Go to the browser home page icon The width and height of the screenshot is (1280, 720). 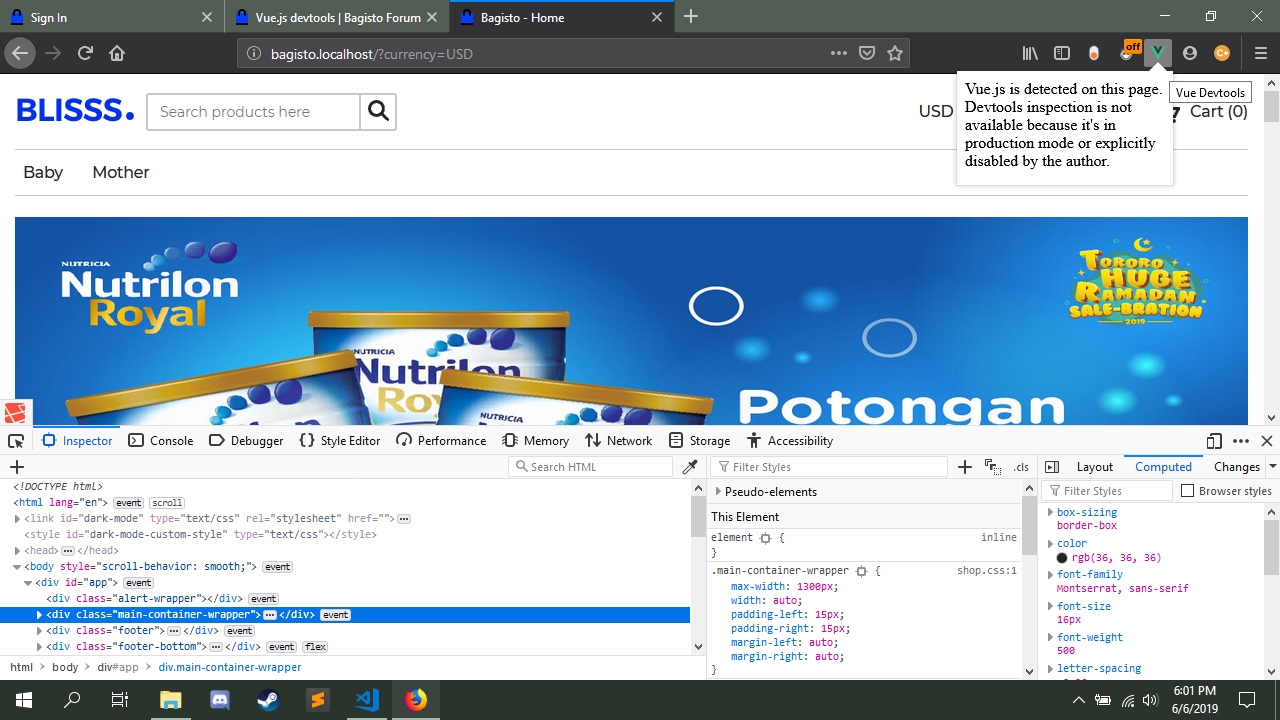point(117,53)
